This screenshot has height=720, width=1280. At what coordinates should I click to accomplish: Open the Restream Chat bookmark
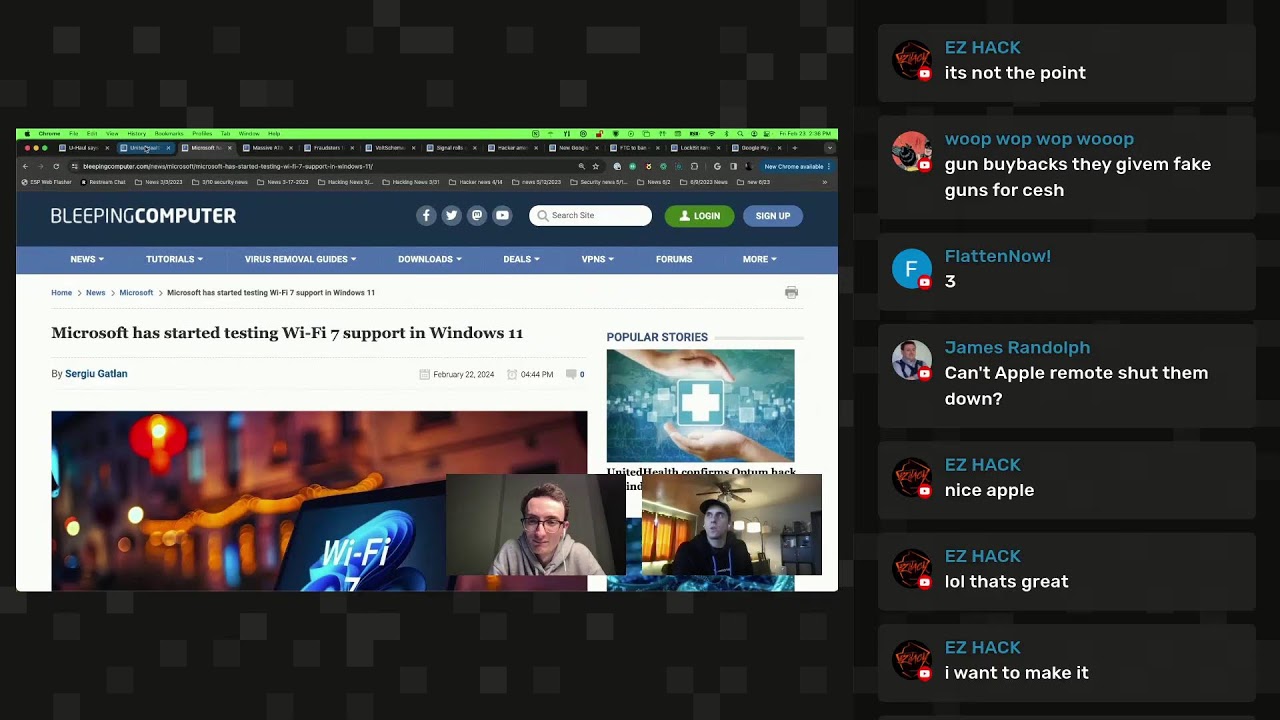pos(103,182)
